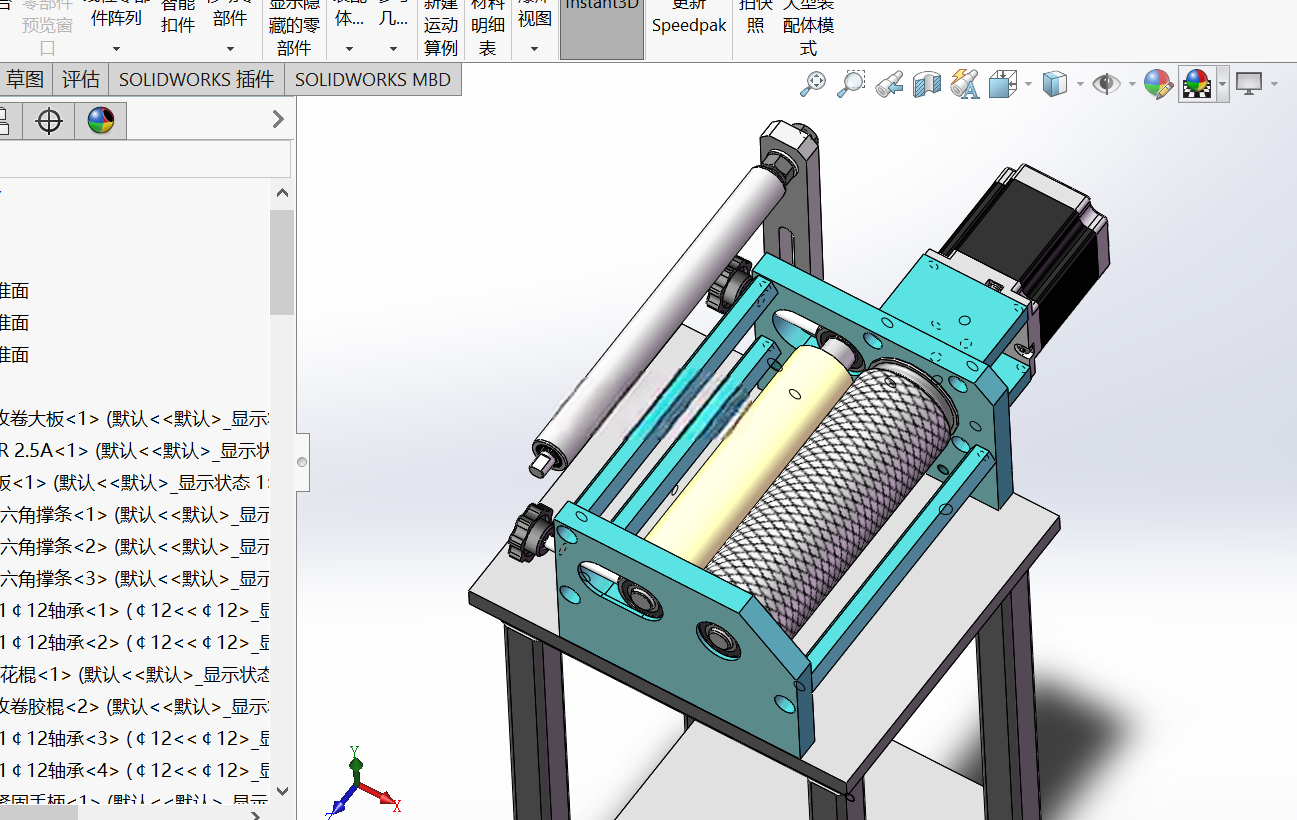Switch to the SOLIDWORKS MBD tab
The height and width of the screenshot is (820, 1297).
click(x=373, y=80)
